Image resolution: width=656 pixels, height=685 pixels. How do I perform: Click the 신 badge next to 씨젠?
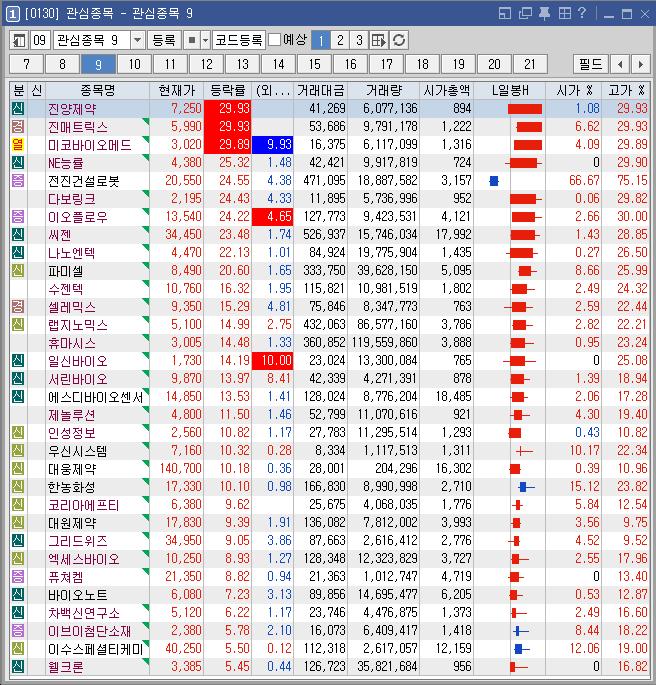pyautogui.click(x=17, y=235)
